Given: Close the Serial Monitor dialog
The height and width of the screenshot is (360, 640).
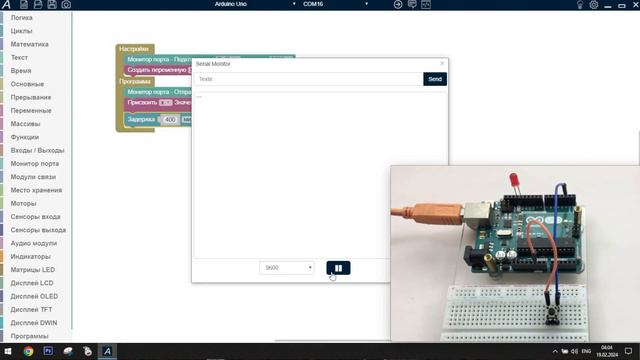Looking at the screenshot, I should pos(442,63).
